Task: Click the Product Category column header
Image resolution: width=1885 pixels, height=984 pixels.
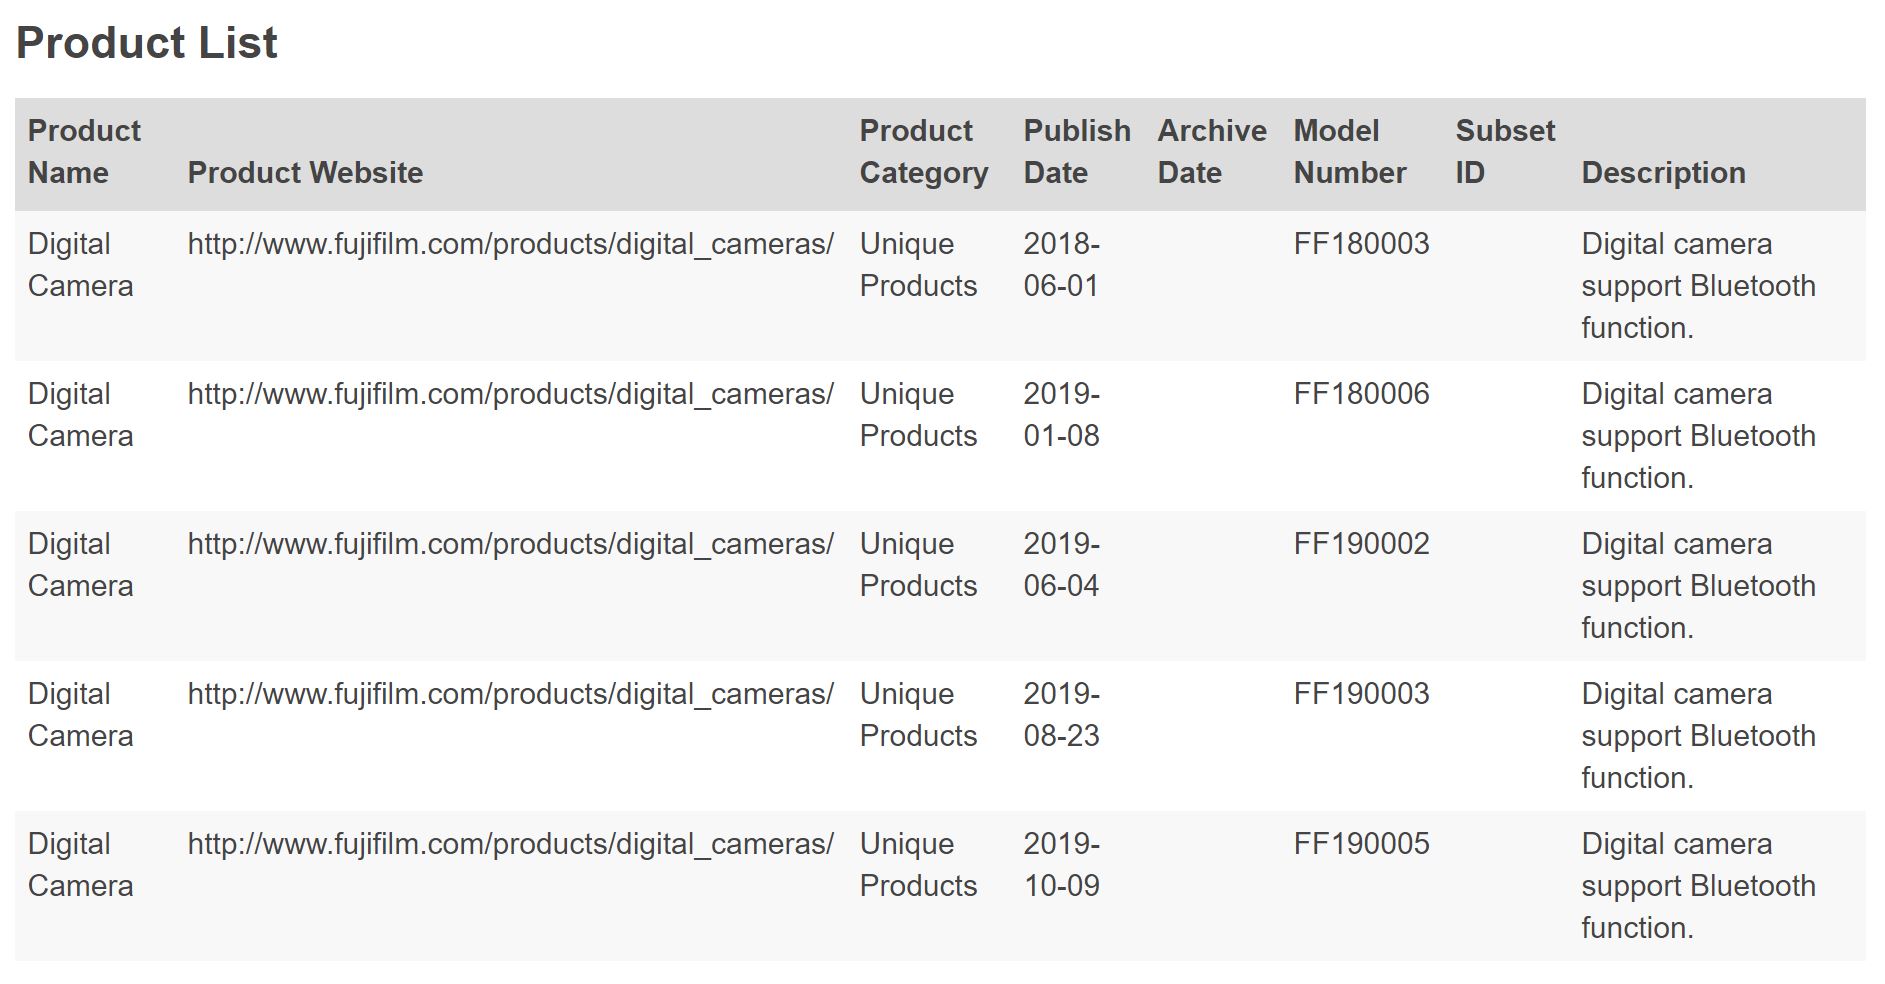Action: tap(923, 152)
